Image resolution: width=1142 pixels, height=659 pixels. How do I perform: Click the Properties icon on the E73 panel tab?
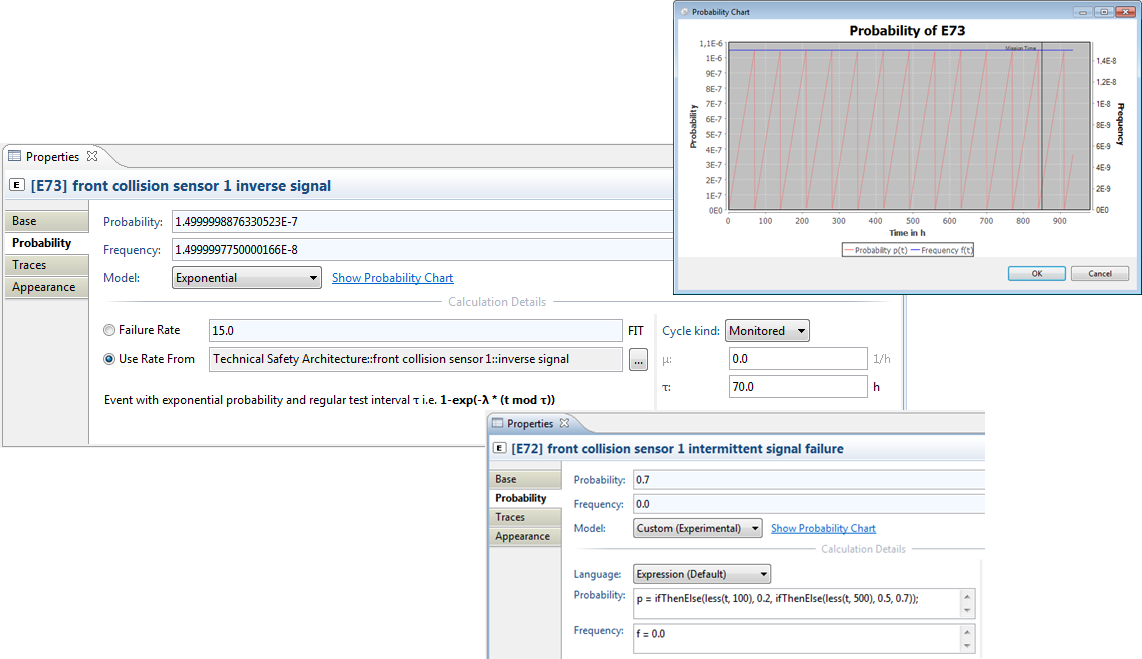point(15,157)
